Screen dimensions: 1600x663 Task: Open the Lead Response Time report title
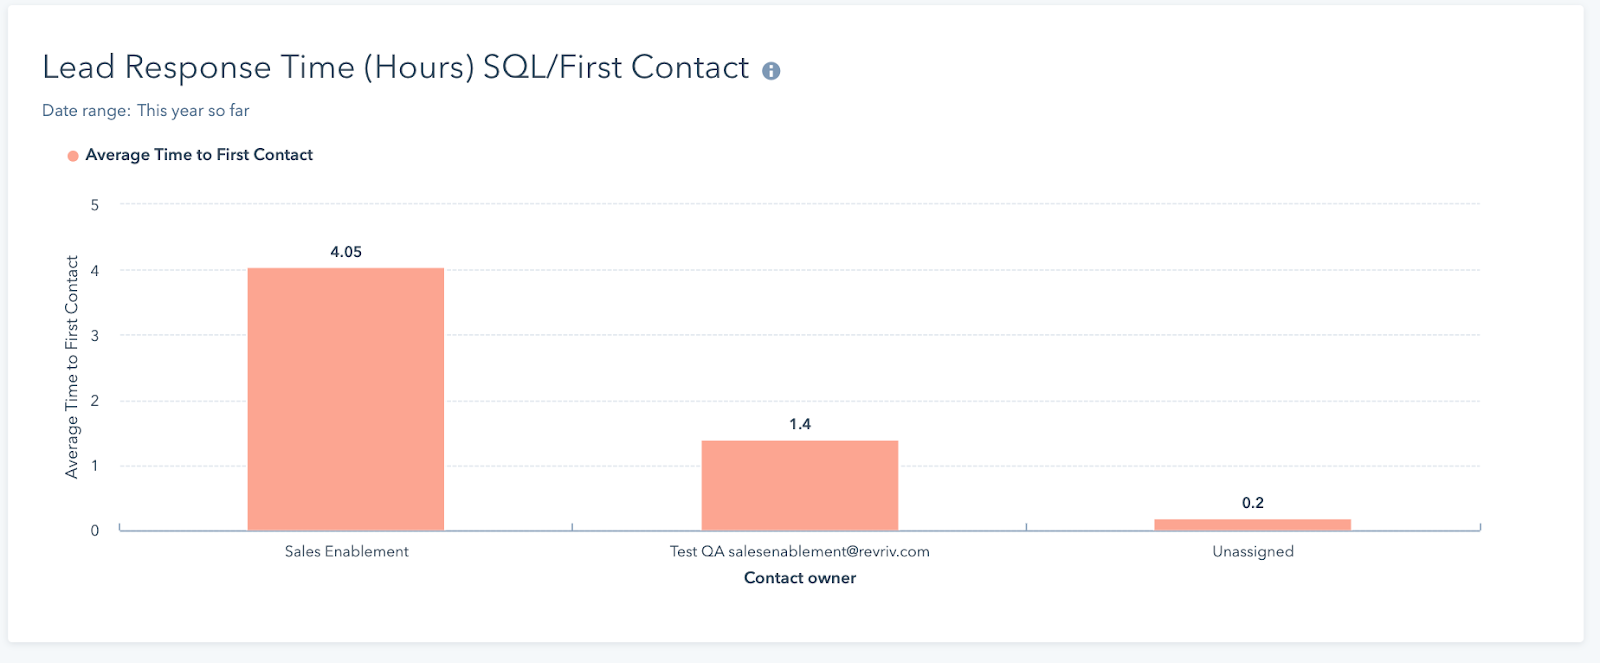(396, 67)
